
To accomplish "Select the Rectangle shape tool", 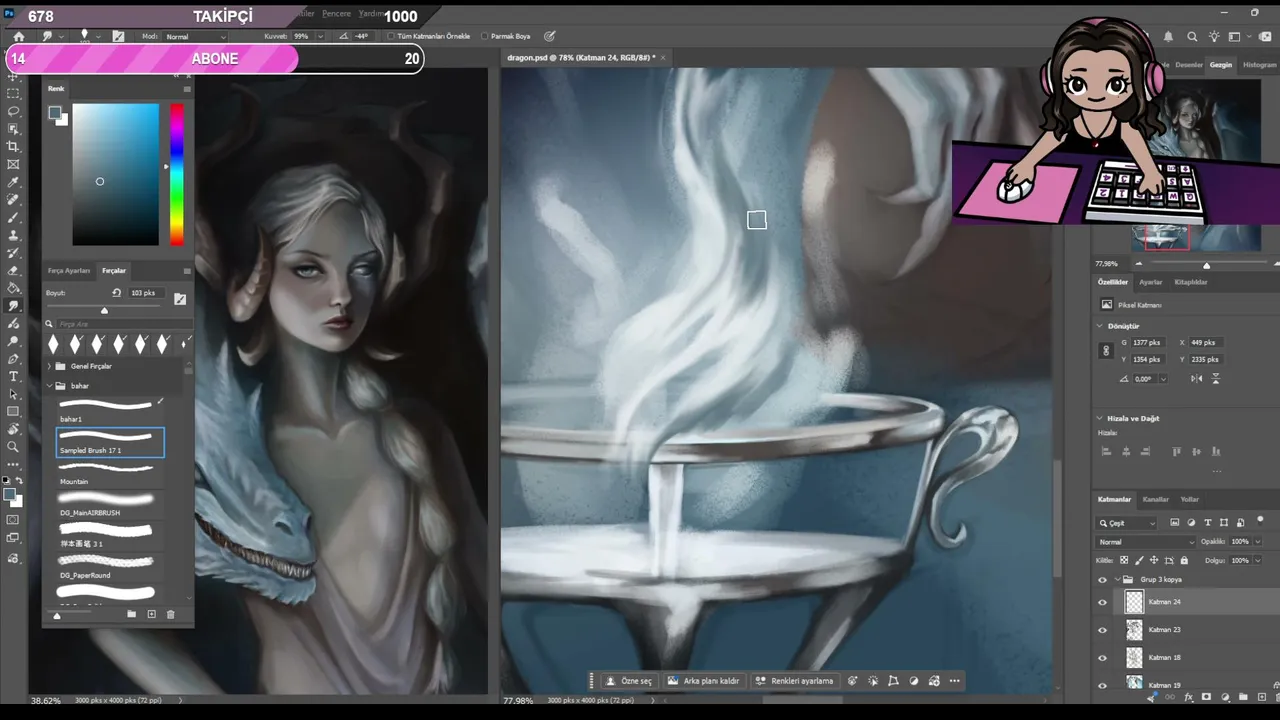I will tap(14, 412).
